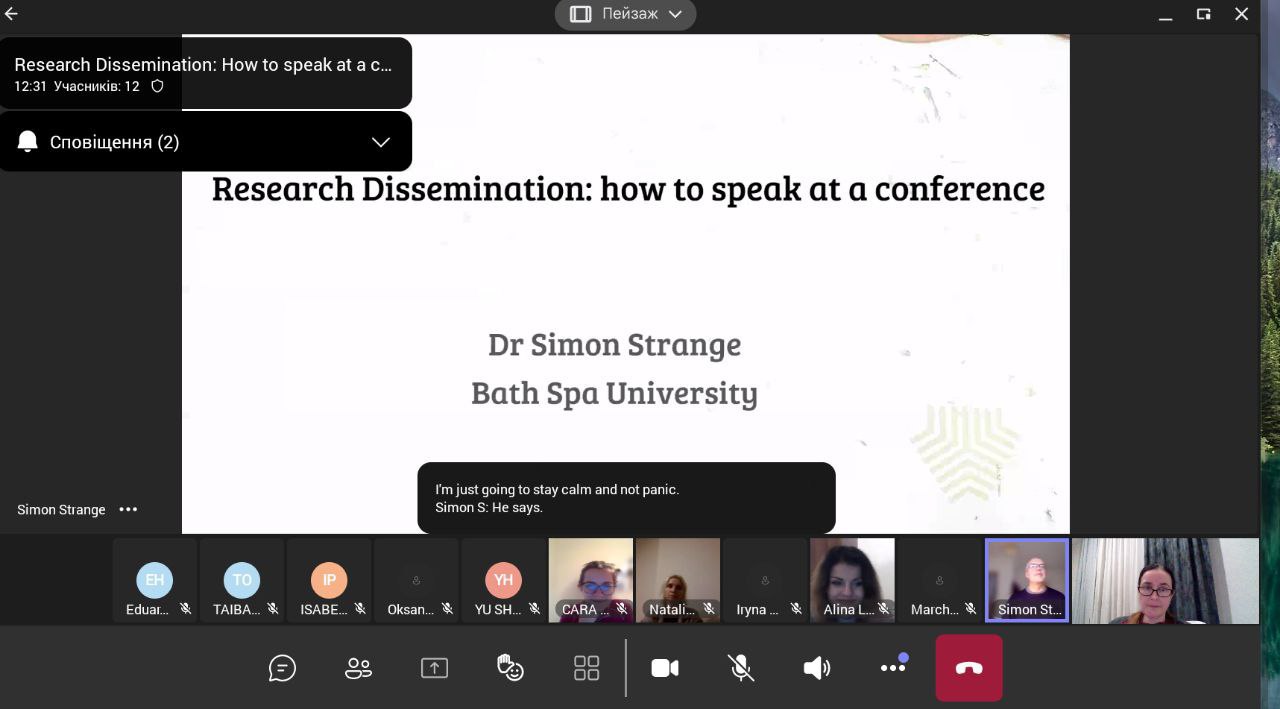The height and width of the screenshot is (709, 1280).
Task: Click the muted mic icon on March... tile
Action: (x=970, y=609)
